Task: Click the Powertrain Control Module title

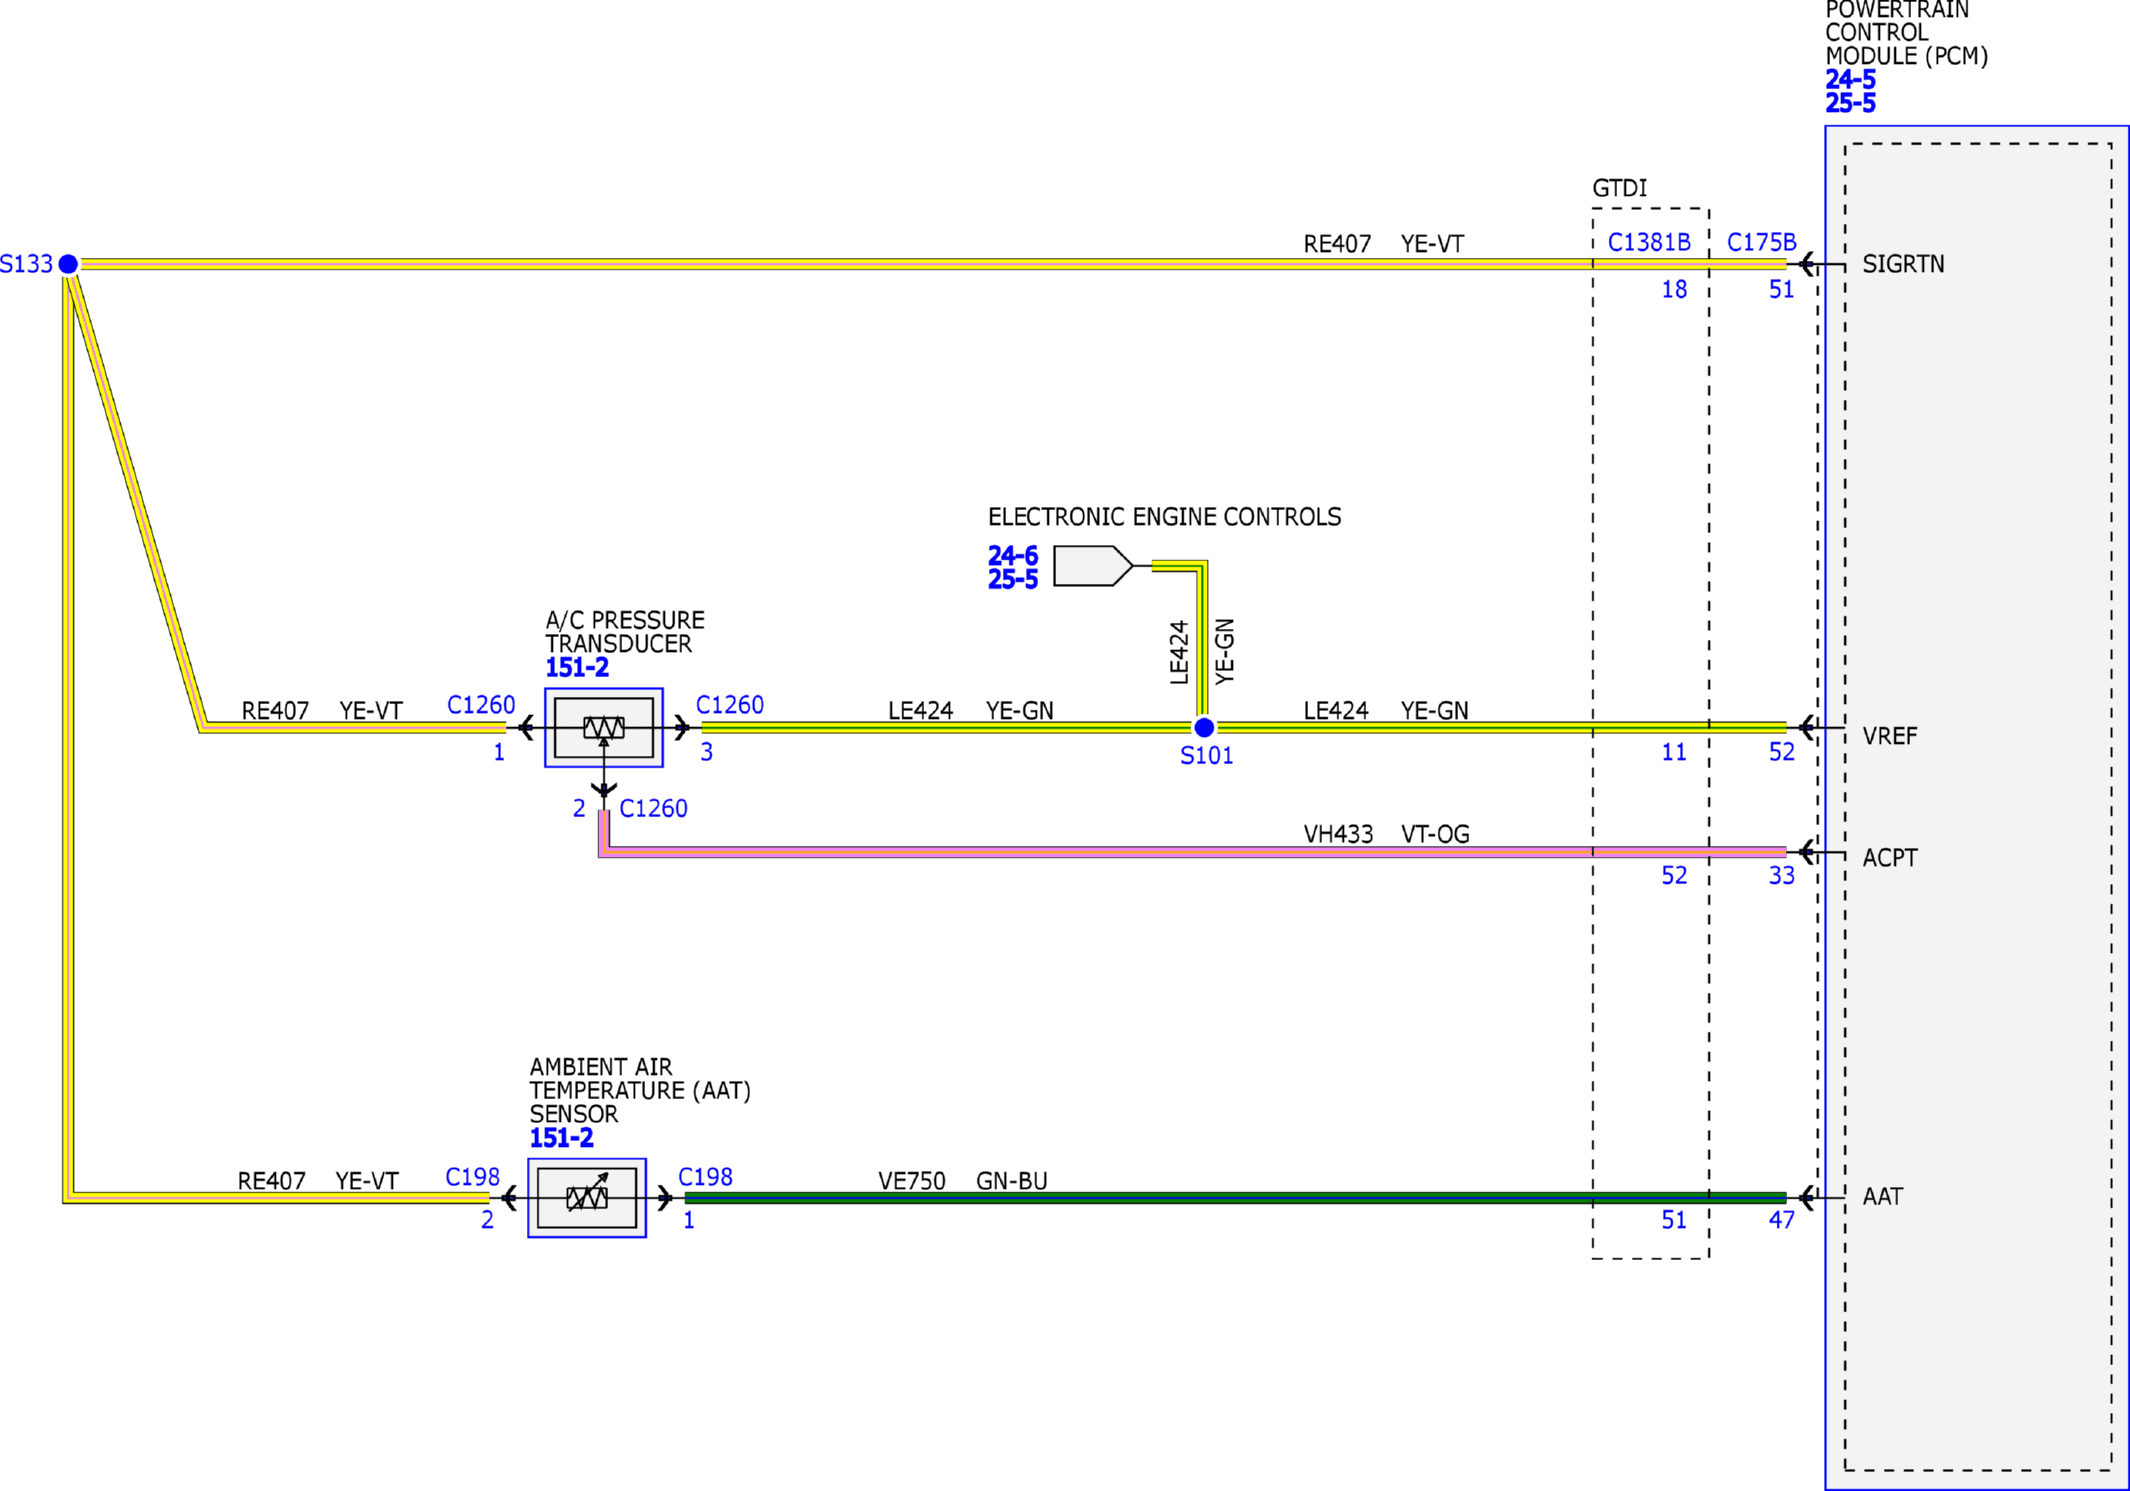Action: pos(1906,33)
